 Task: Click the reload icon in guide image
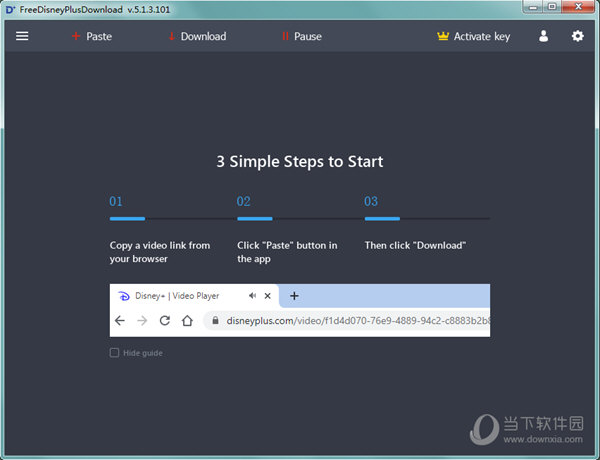point(165,320)
